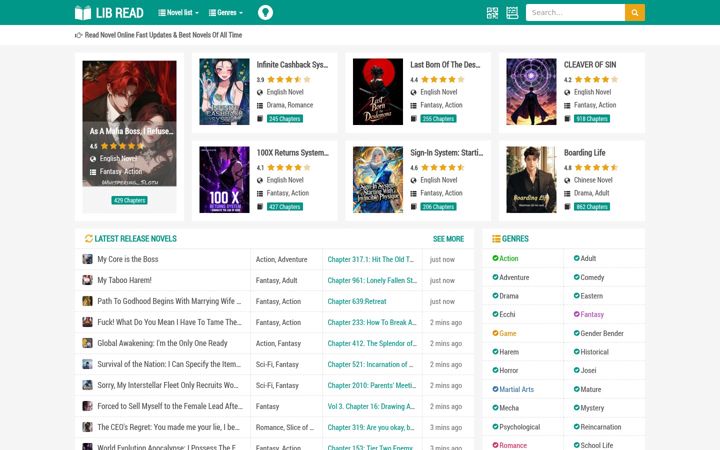Image resolution: width=720 pixels, height=450 pixels.
Task: Open Global Awakening row thumbnail icon
Action: [87, 343]
